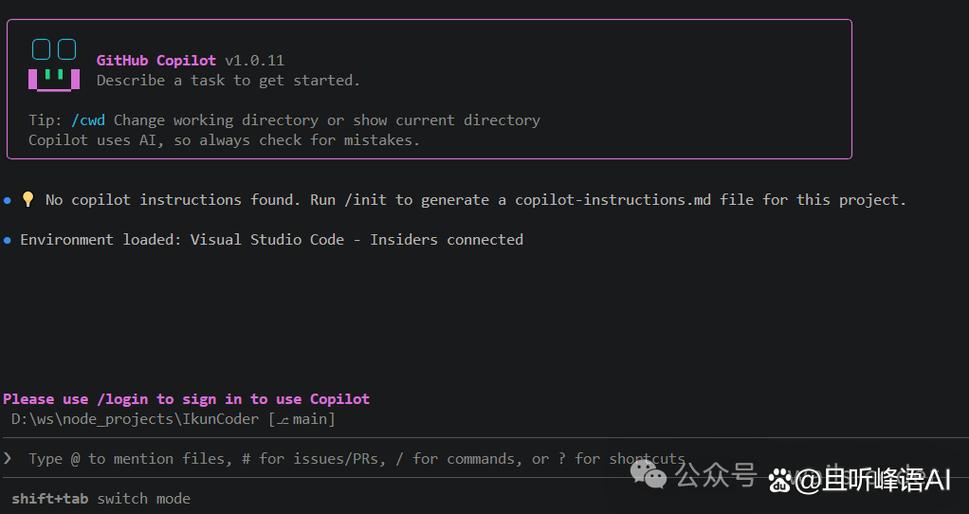Click the /init command in instructions message
Image resolution: width=969 pixels, height=514 pixels.
tap(365, 200)
